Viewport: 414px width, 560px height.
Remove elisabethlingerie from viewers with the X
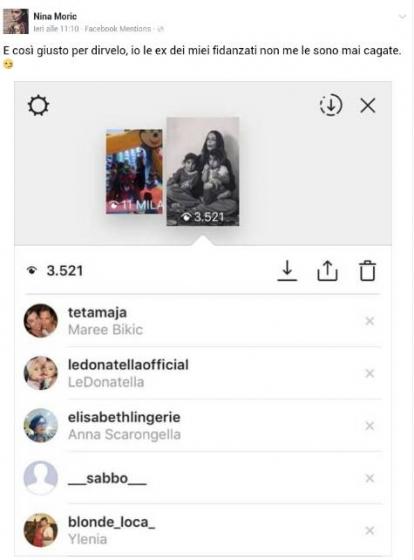click(x=370, y=426)
